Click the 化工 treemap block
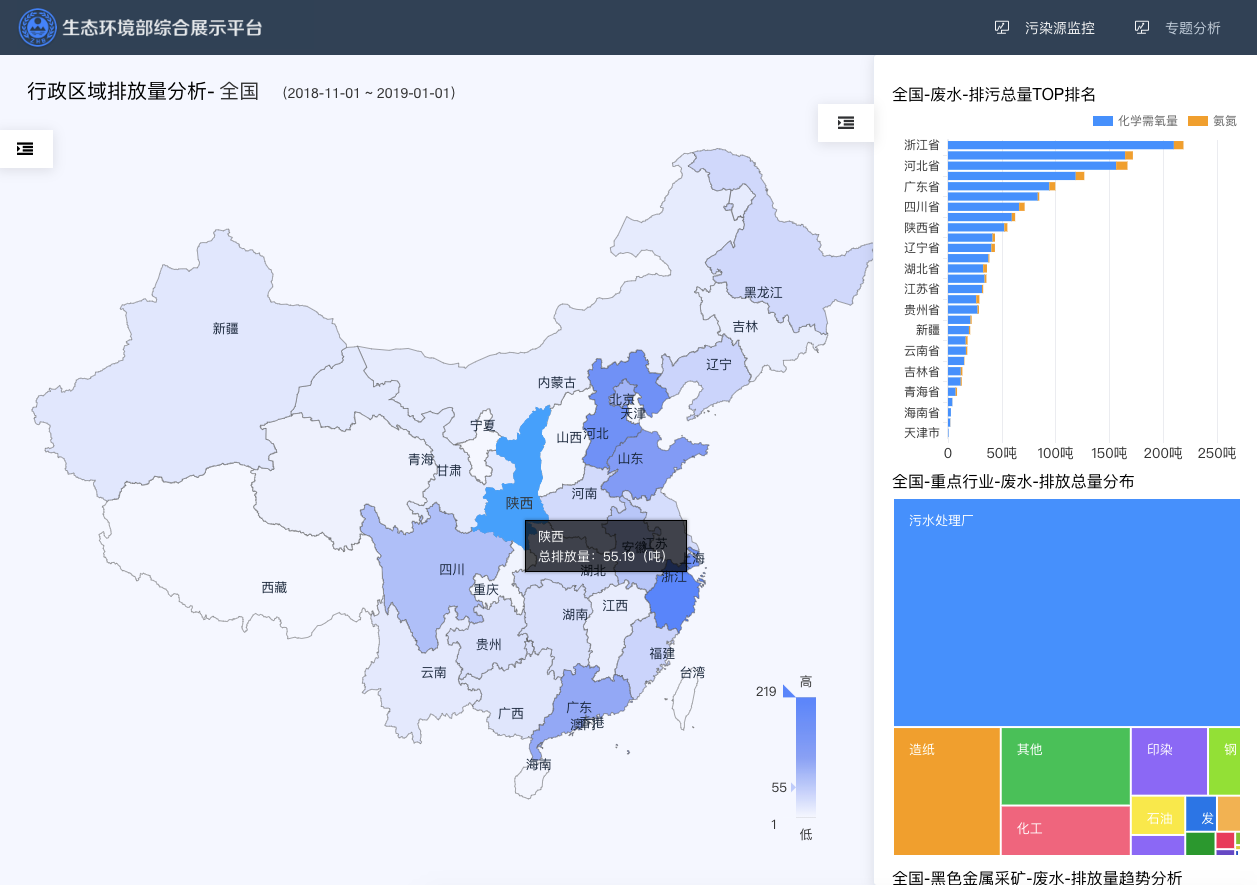The image size is (1257, 885). [1065, 831]
